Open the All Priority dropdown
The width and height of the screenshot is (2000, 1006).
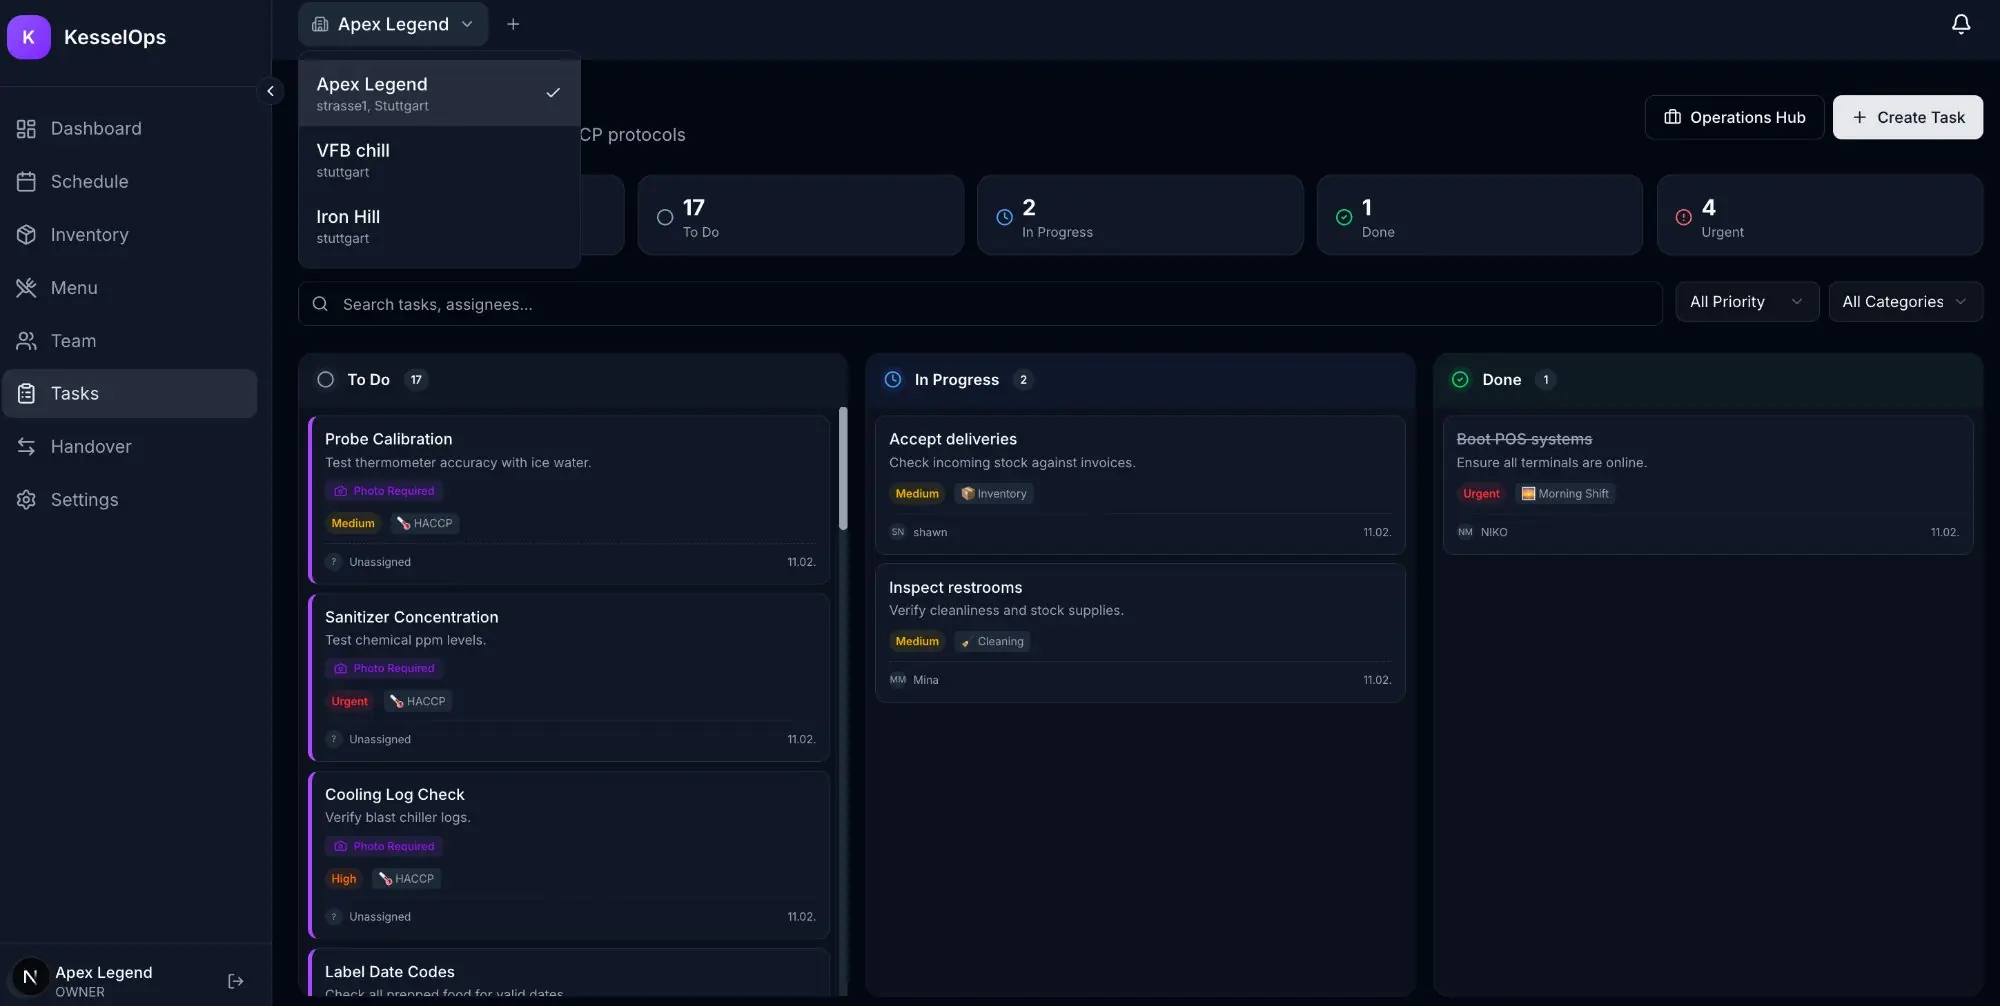(x=1746, y=301)
